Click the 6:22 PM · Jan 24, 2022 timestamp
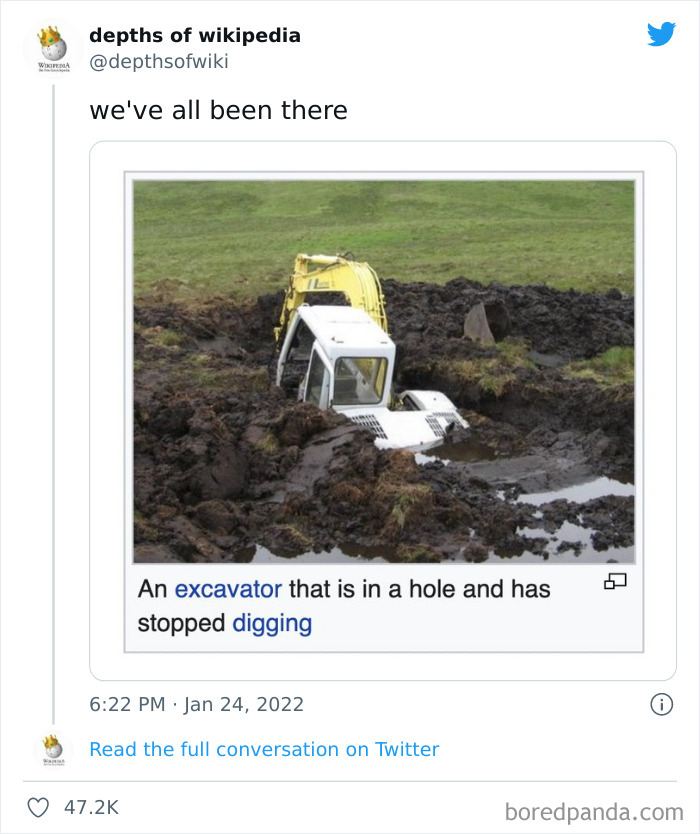The image size is (700, 834). pyautogui.click(x=196, y=704)
